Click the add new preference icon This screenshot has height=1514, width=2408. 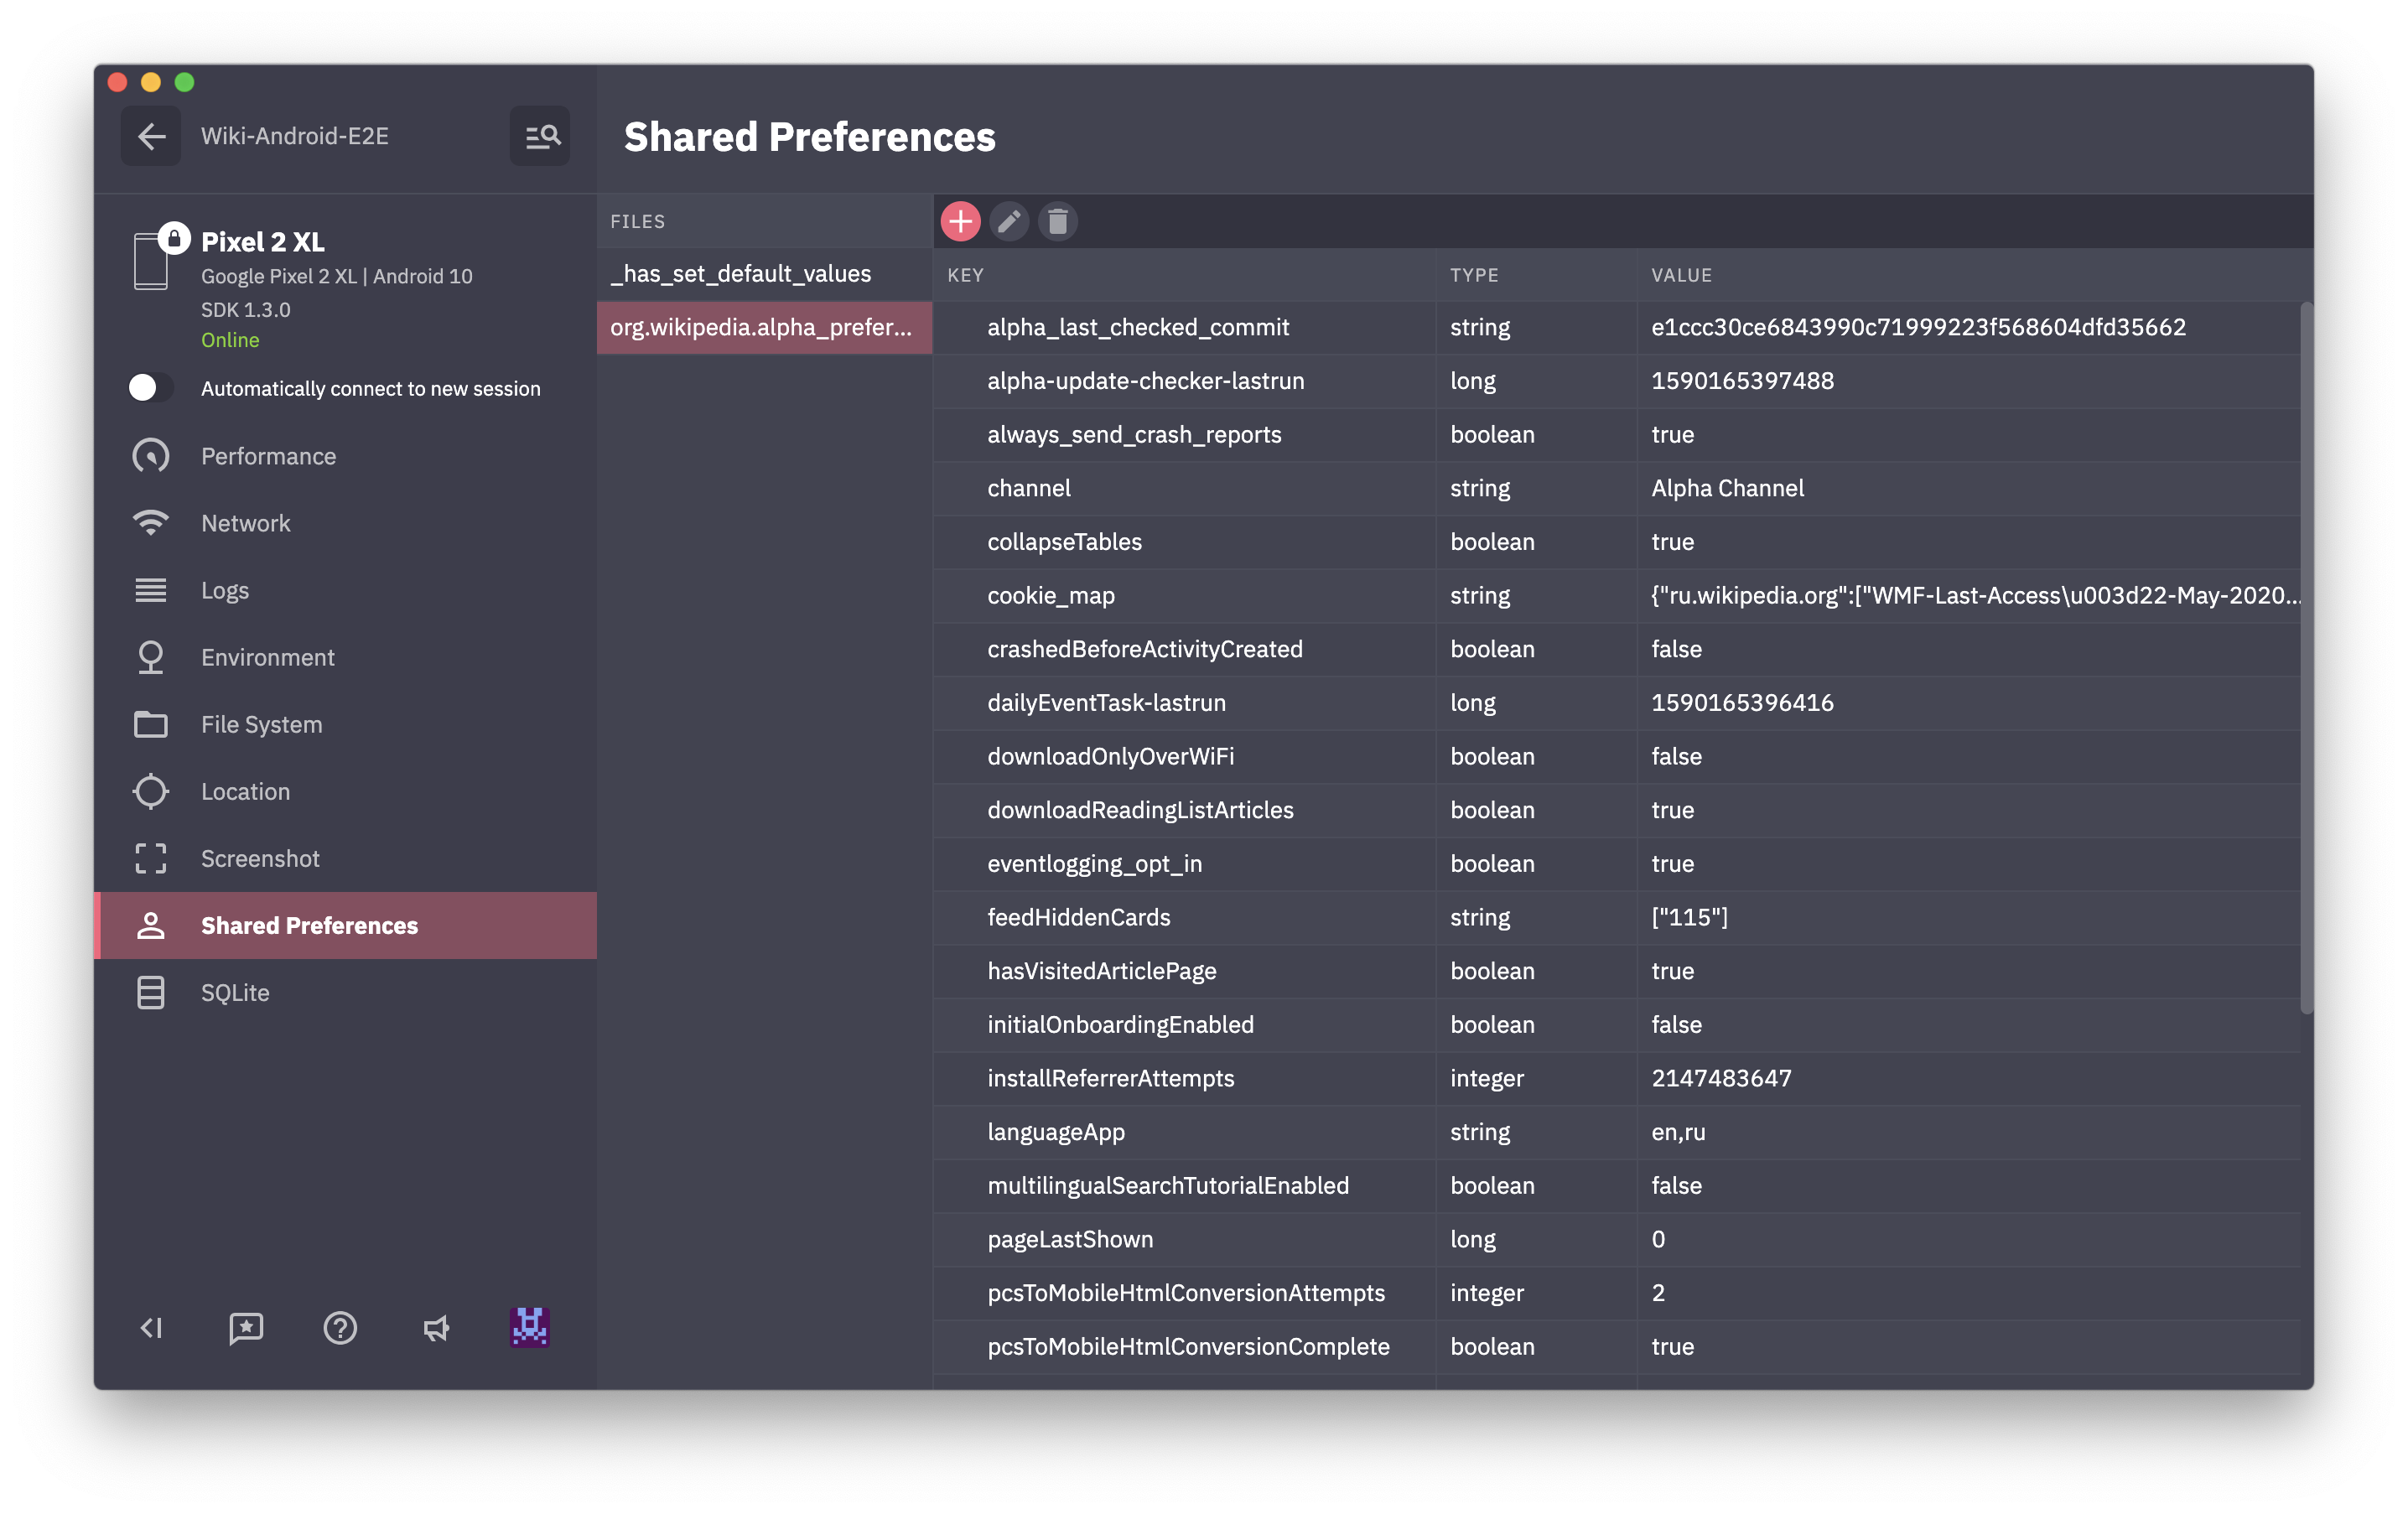961,221
